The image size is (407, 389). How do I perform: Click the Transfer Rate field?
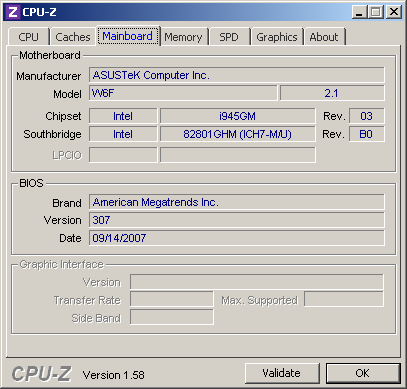tap(172, 299)
